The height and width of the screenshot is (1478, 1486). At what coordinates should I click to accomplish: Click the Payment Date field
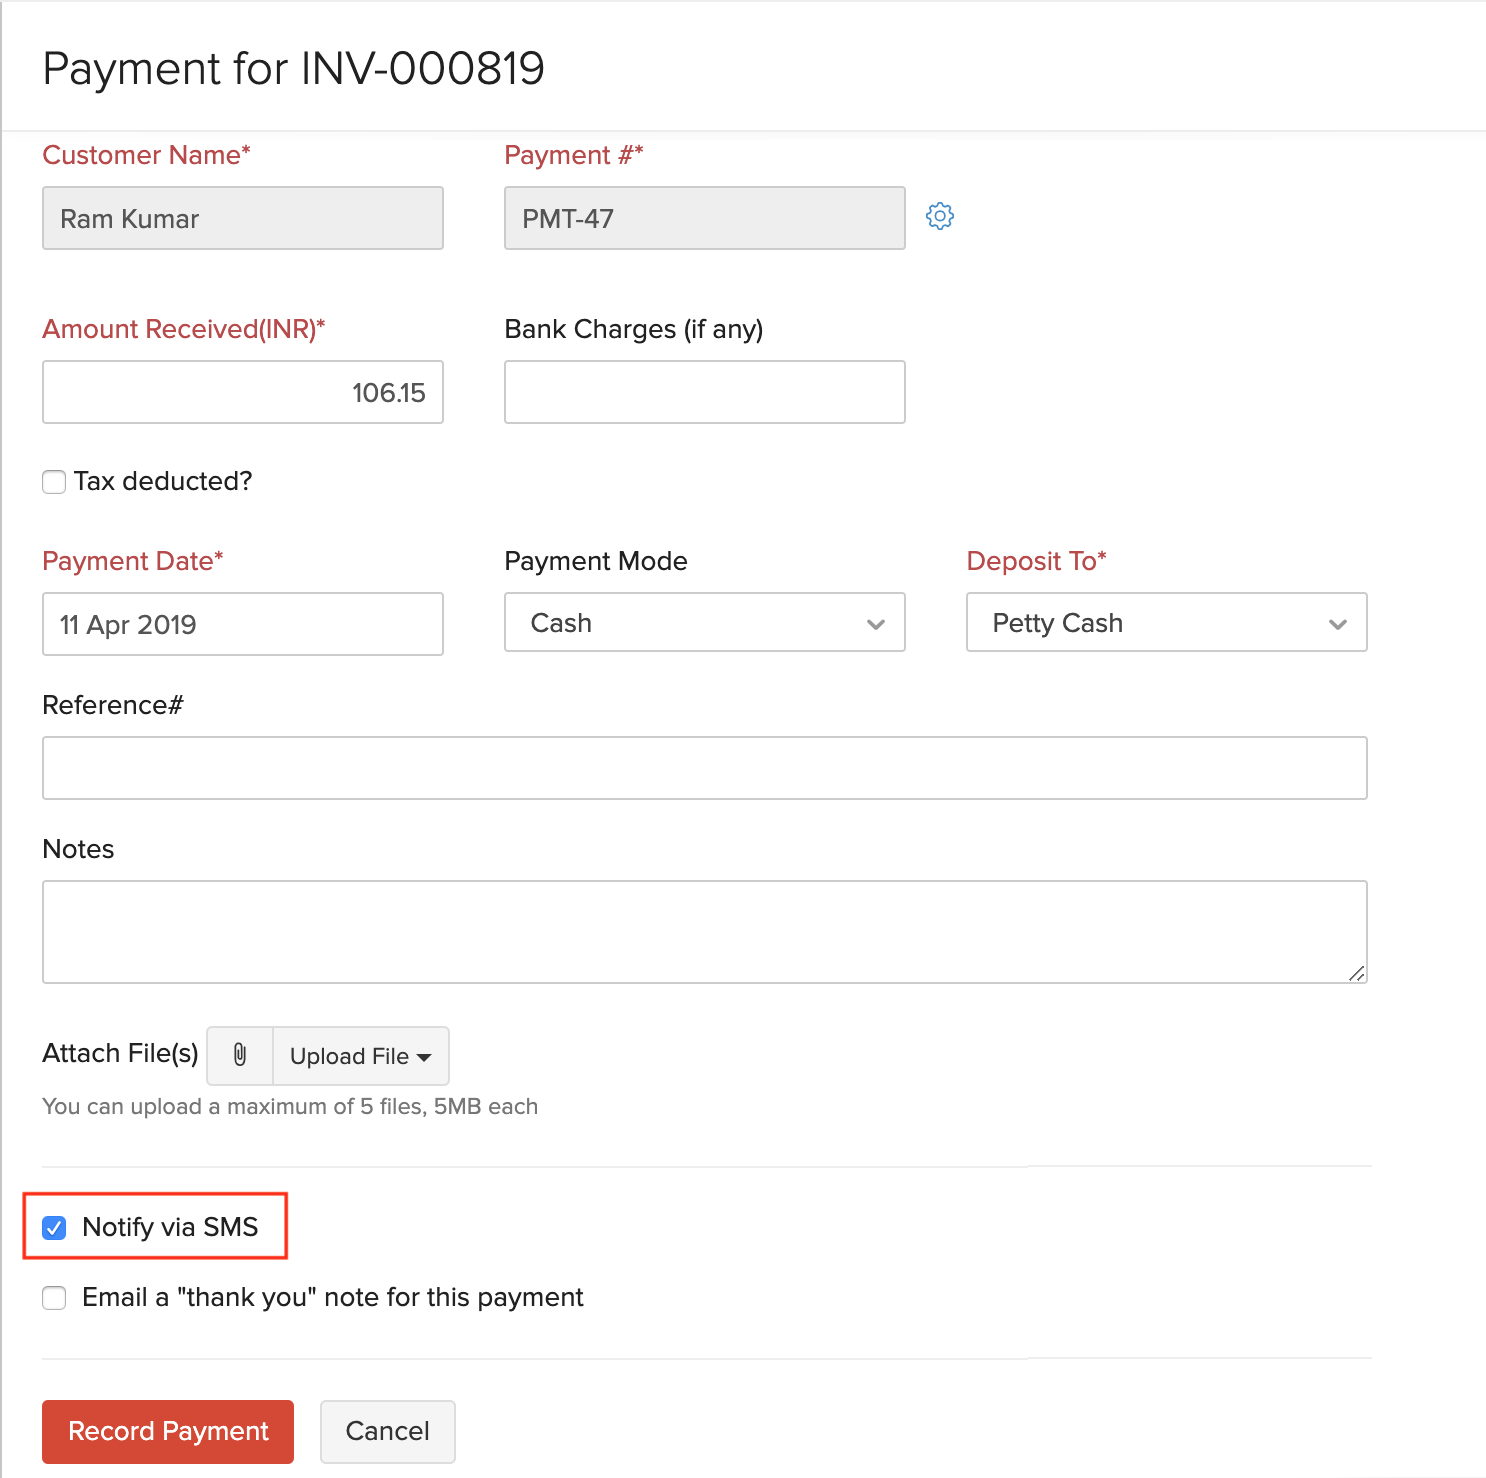click(x=243, y=624)
